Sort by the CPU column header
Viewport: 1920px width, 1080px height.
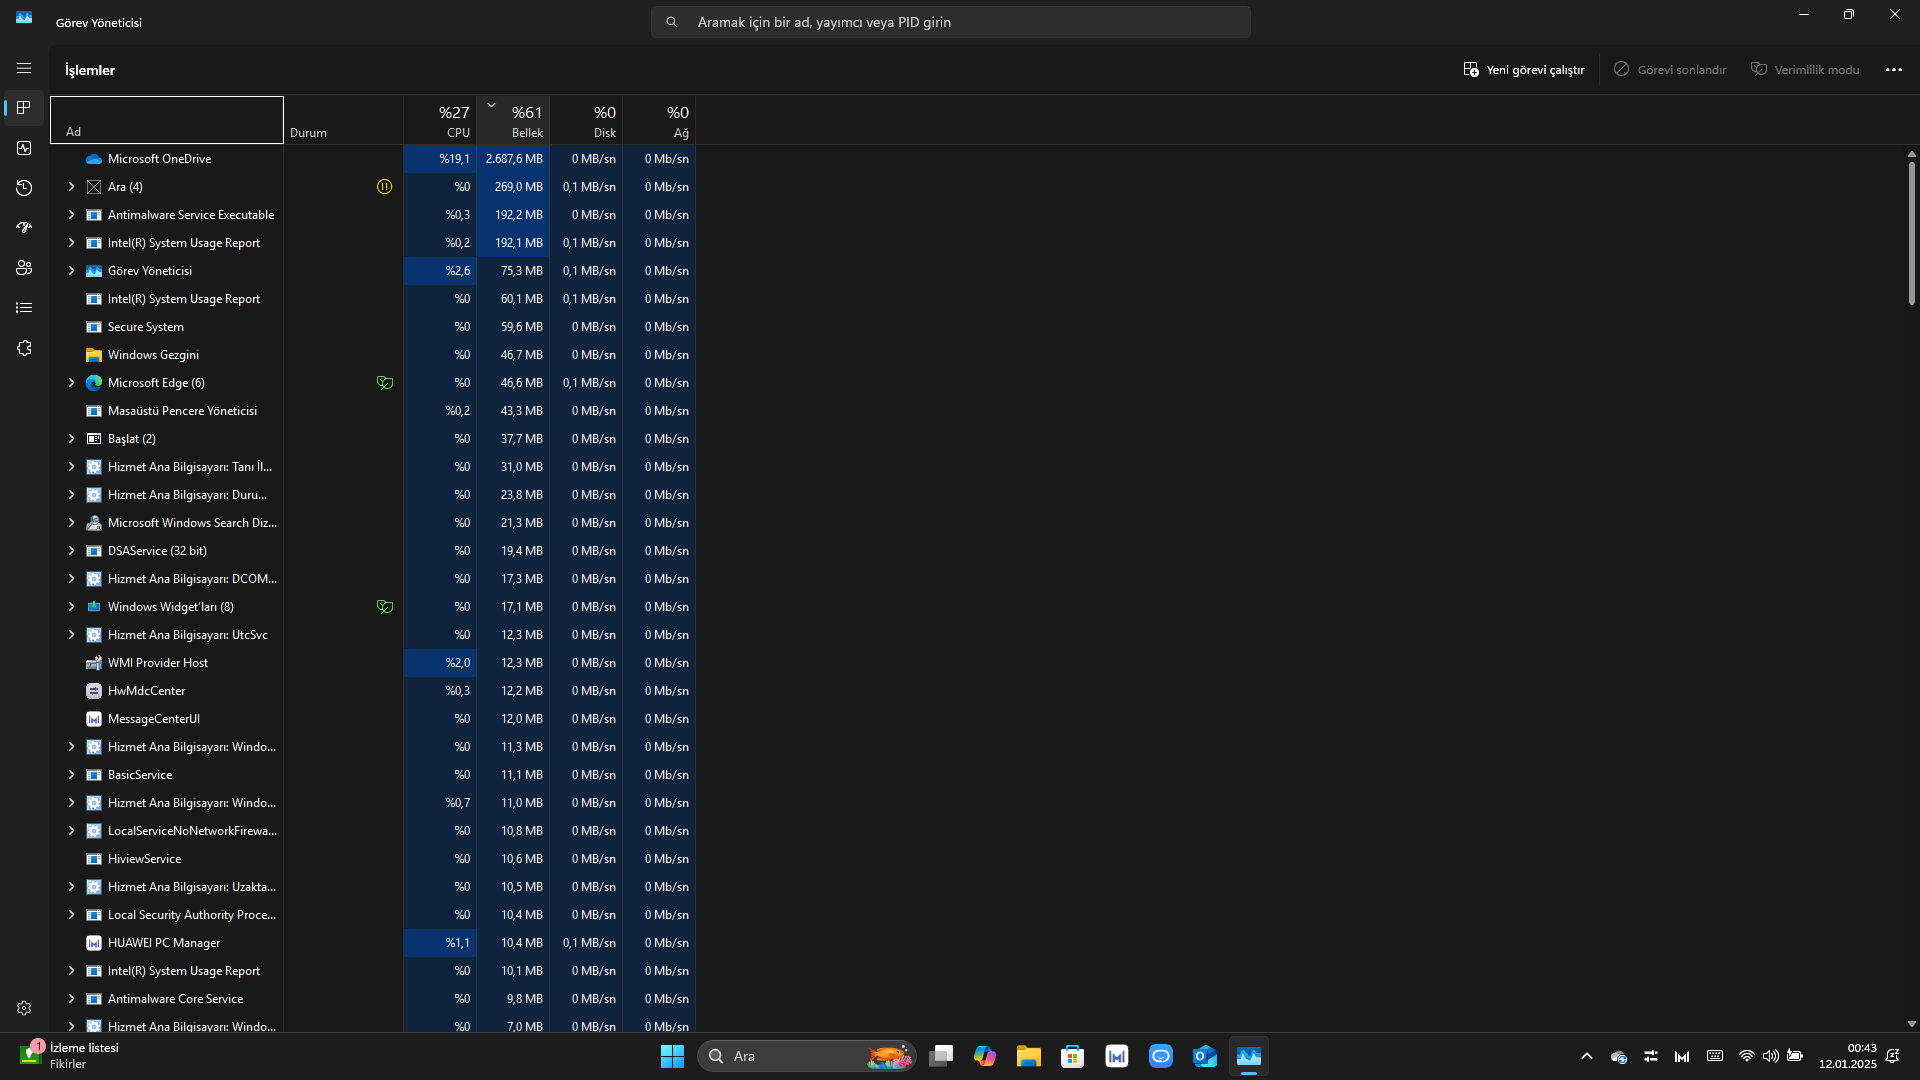coord(440,120)
